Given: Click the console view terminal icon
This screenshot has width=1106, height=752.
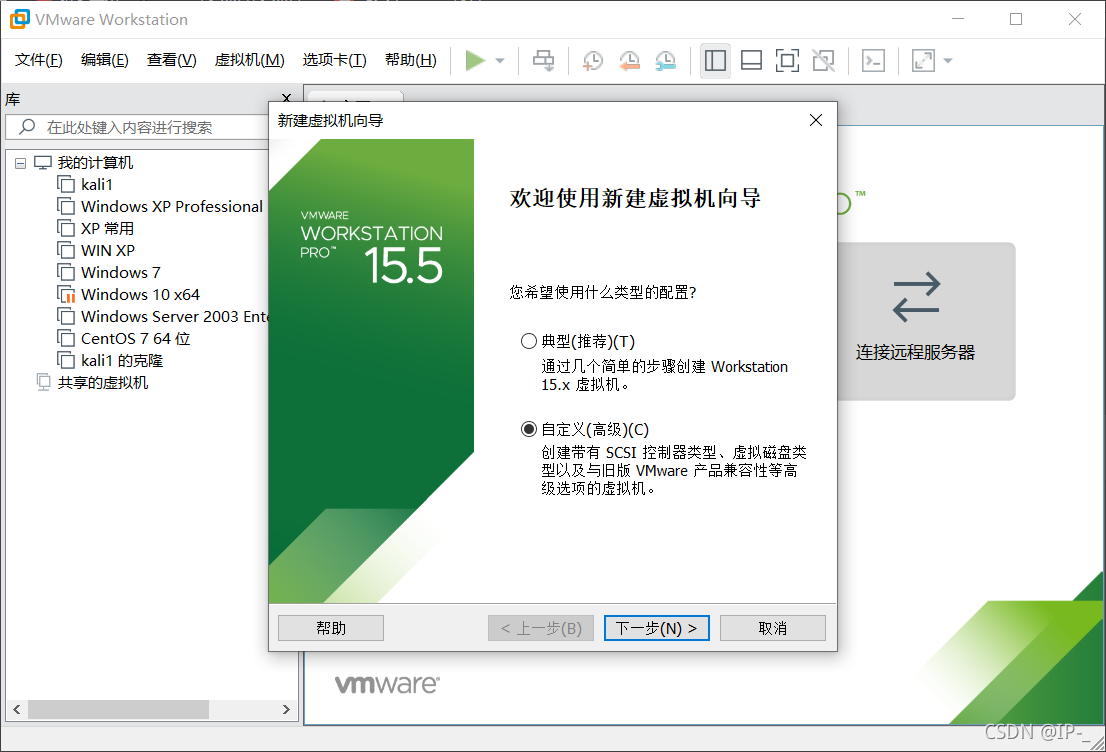Looking at the screenshot, I should (873, 61).
